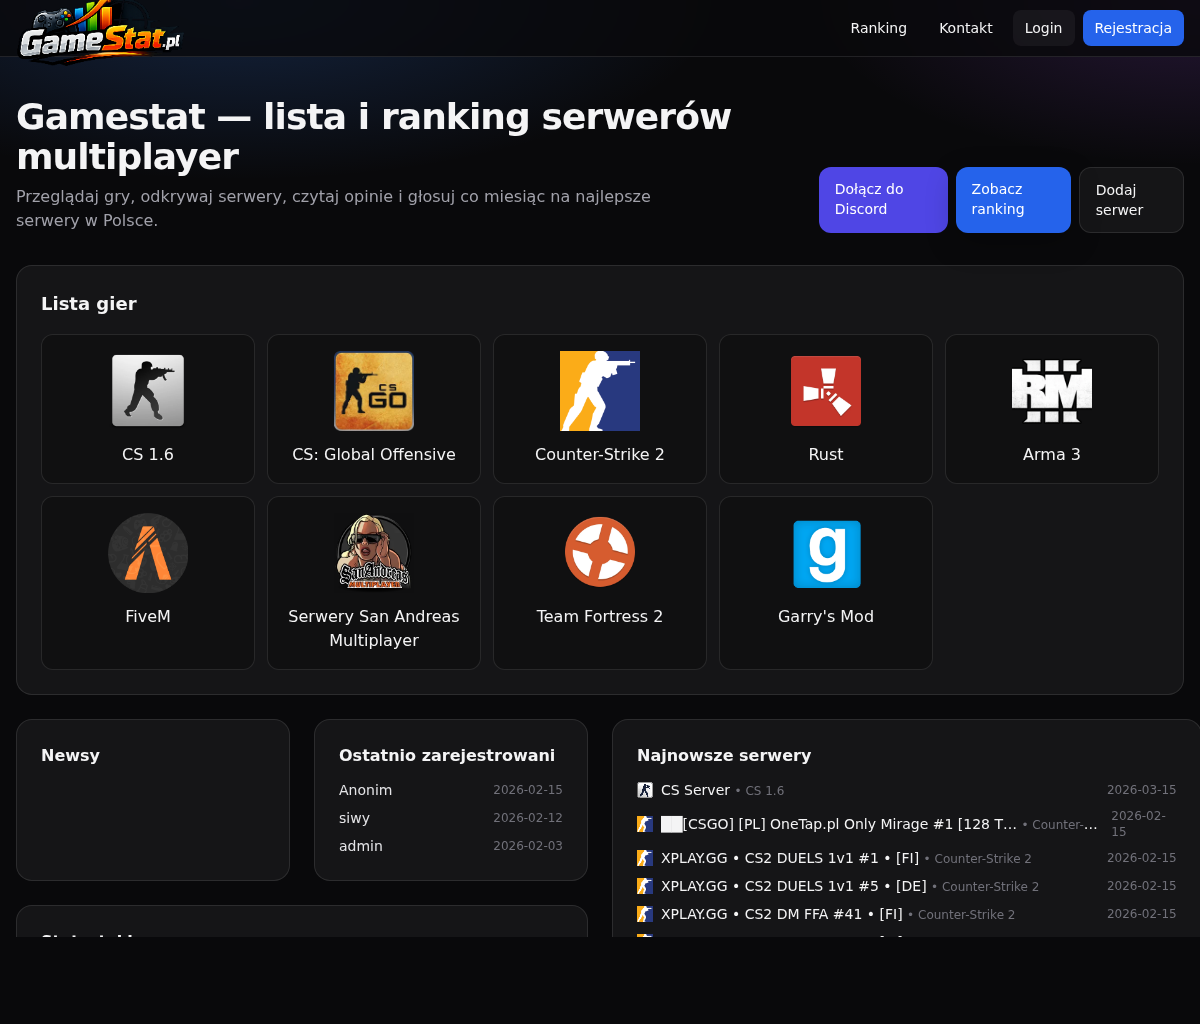
Task: Click the Dodaj serwer button
Action: tap(1131, 200)
